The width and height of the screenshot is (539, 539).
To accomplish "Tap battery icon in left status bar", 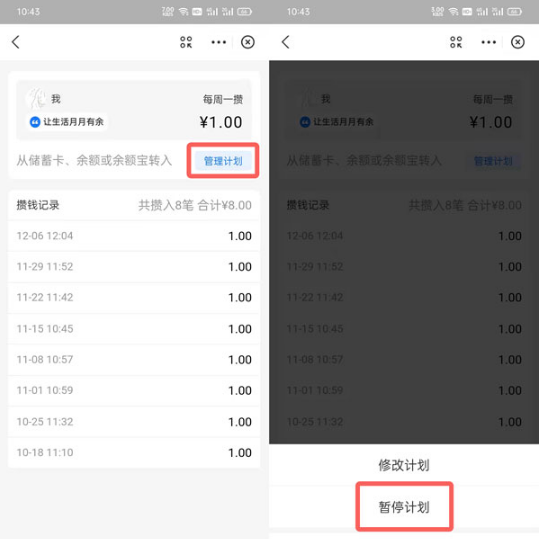I will point(244,12).
